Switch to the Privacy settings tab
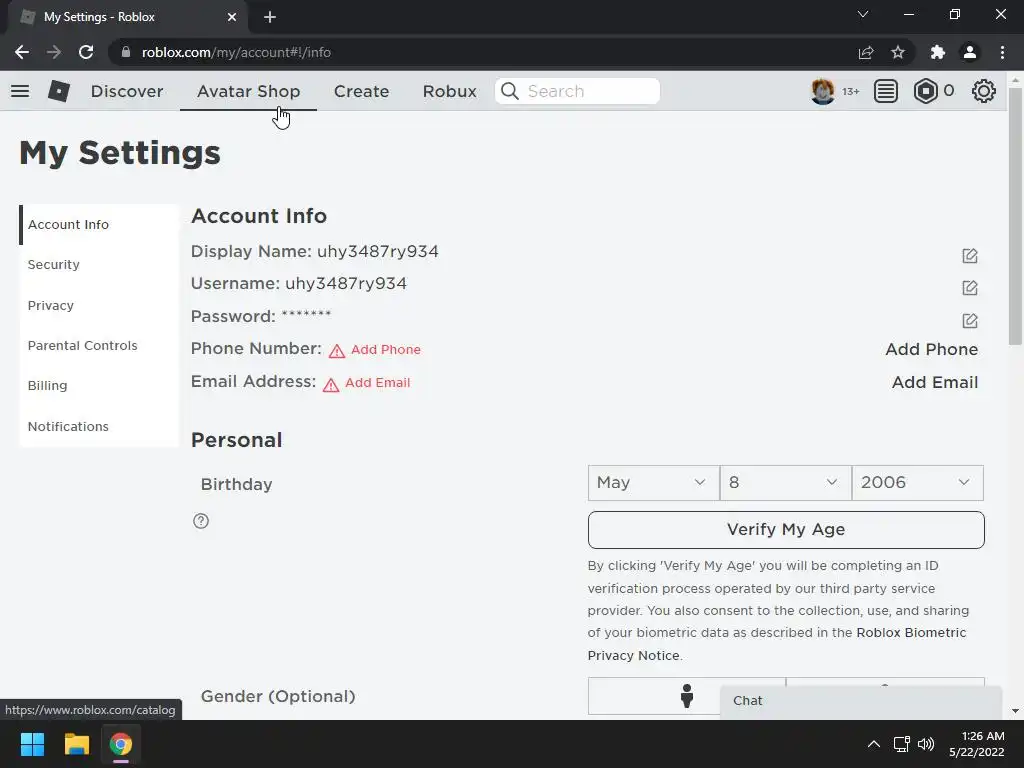The width and height of the screenshot is (1024, 768). (x=99, y=305)
